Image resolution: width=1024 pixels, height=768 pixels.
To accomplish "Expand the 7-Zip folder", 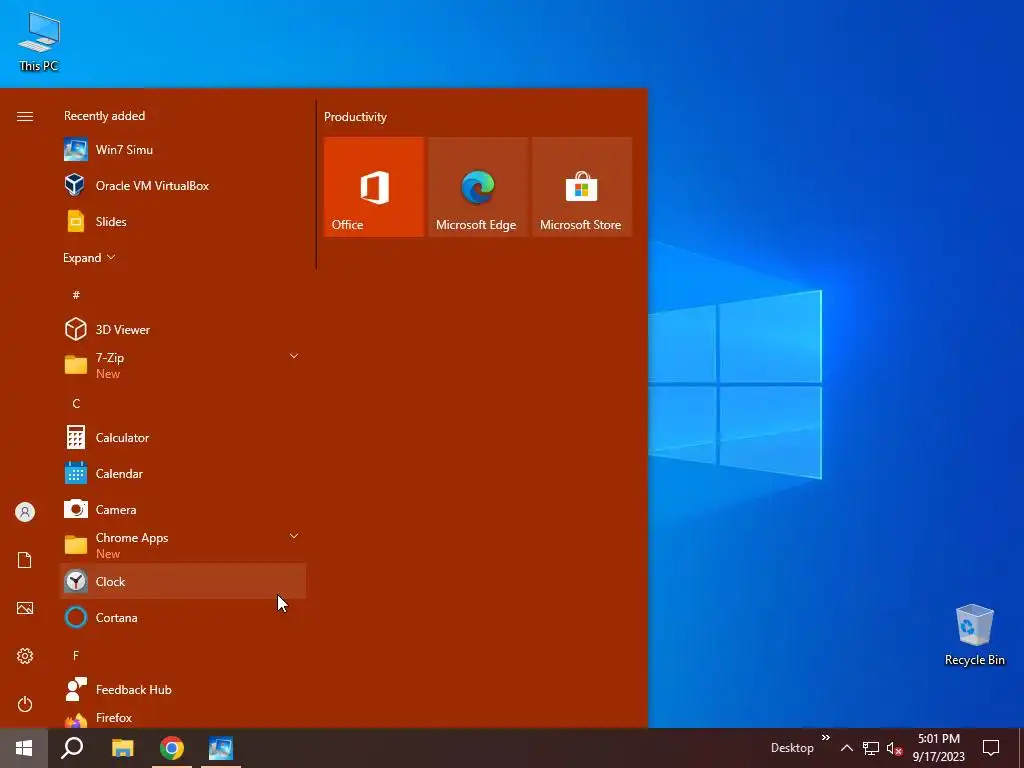I will pos(183,365).
